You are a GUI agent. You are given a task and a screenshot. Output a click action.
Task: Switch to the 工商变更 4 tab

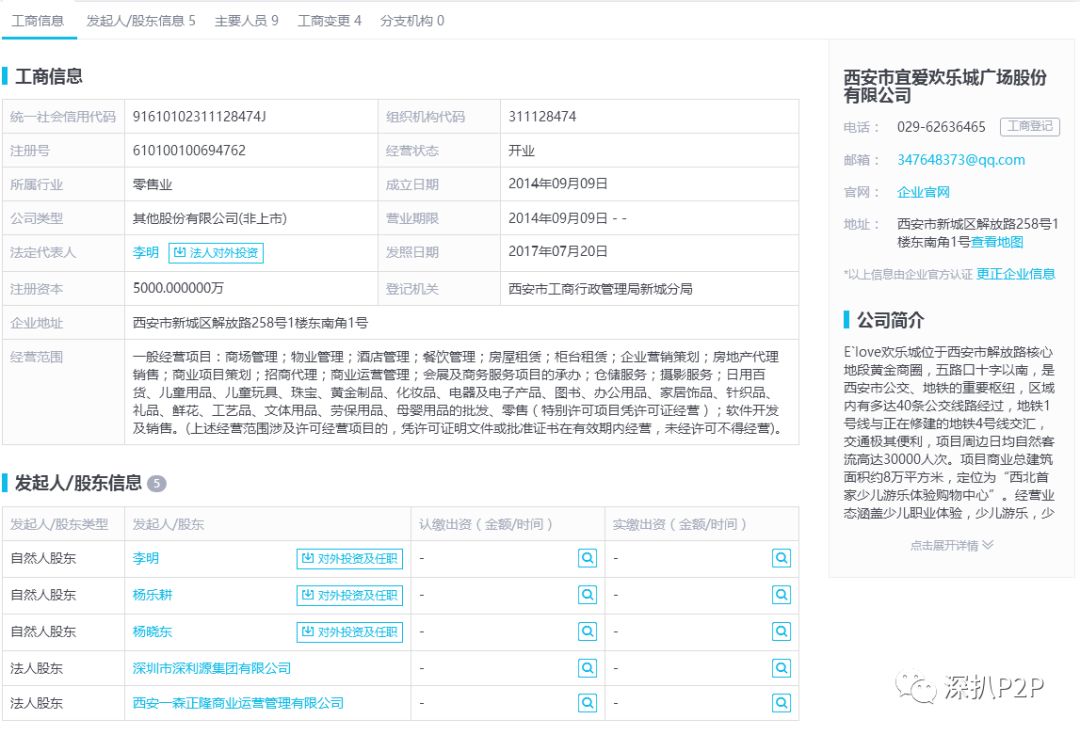click(x=329, y=21)
